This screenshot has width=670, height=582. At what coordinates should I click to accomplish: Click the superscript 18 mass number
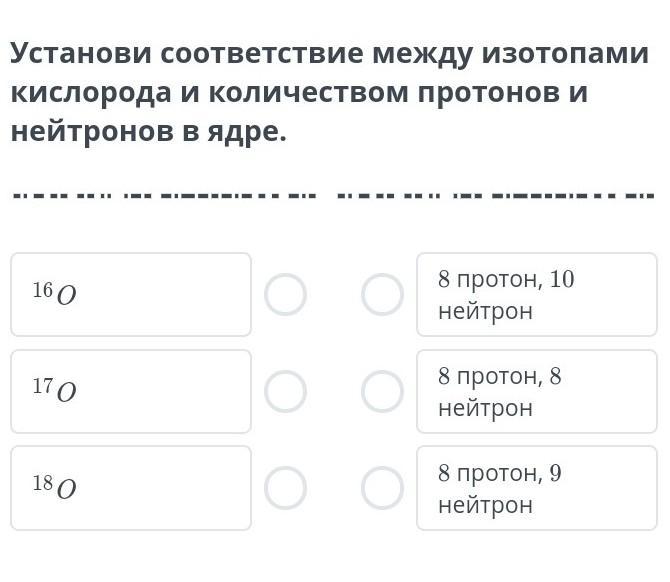click(42, 483)
